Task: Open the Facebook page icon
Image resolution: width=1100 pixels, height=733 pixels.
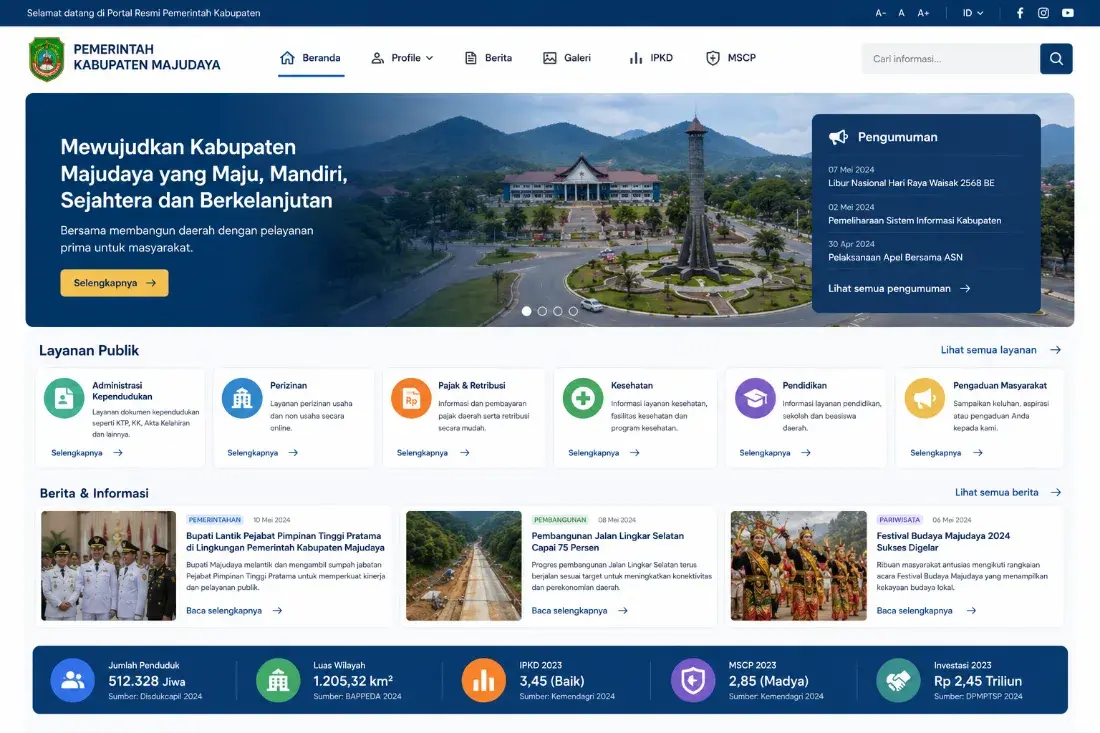Action: point(1020,13)
